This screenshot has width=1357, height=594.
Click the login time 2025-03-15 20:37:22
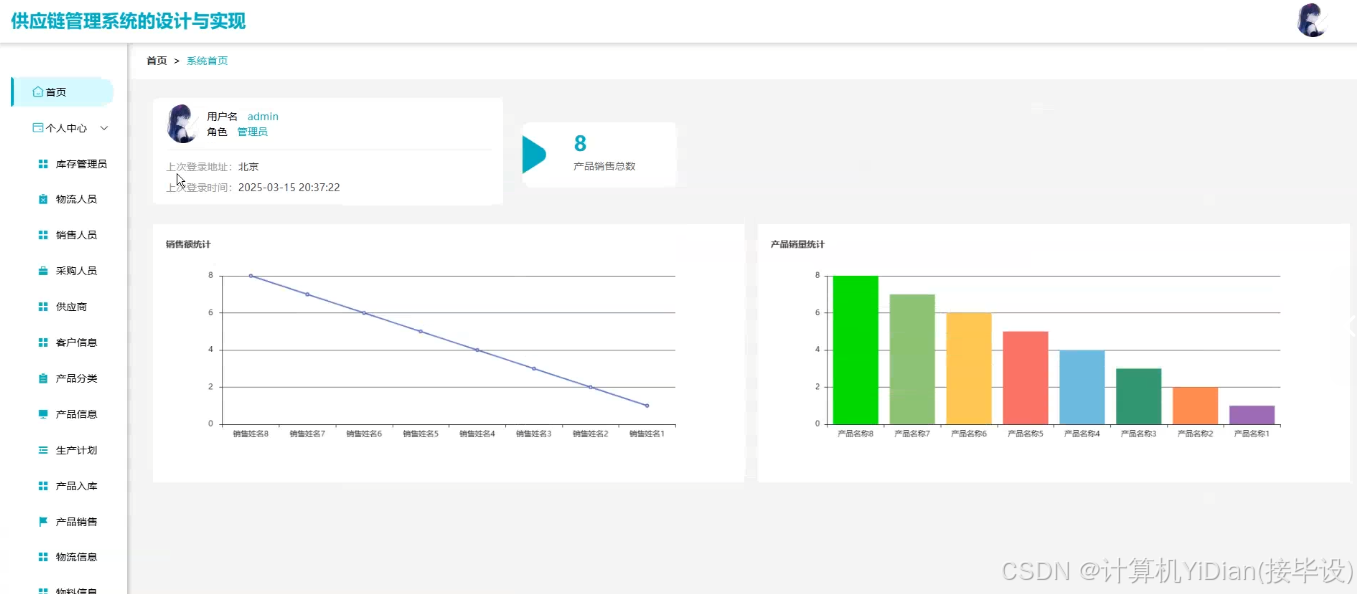coord(289,187)
